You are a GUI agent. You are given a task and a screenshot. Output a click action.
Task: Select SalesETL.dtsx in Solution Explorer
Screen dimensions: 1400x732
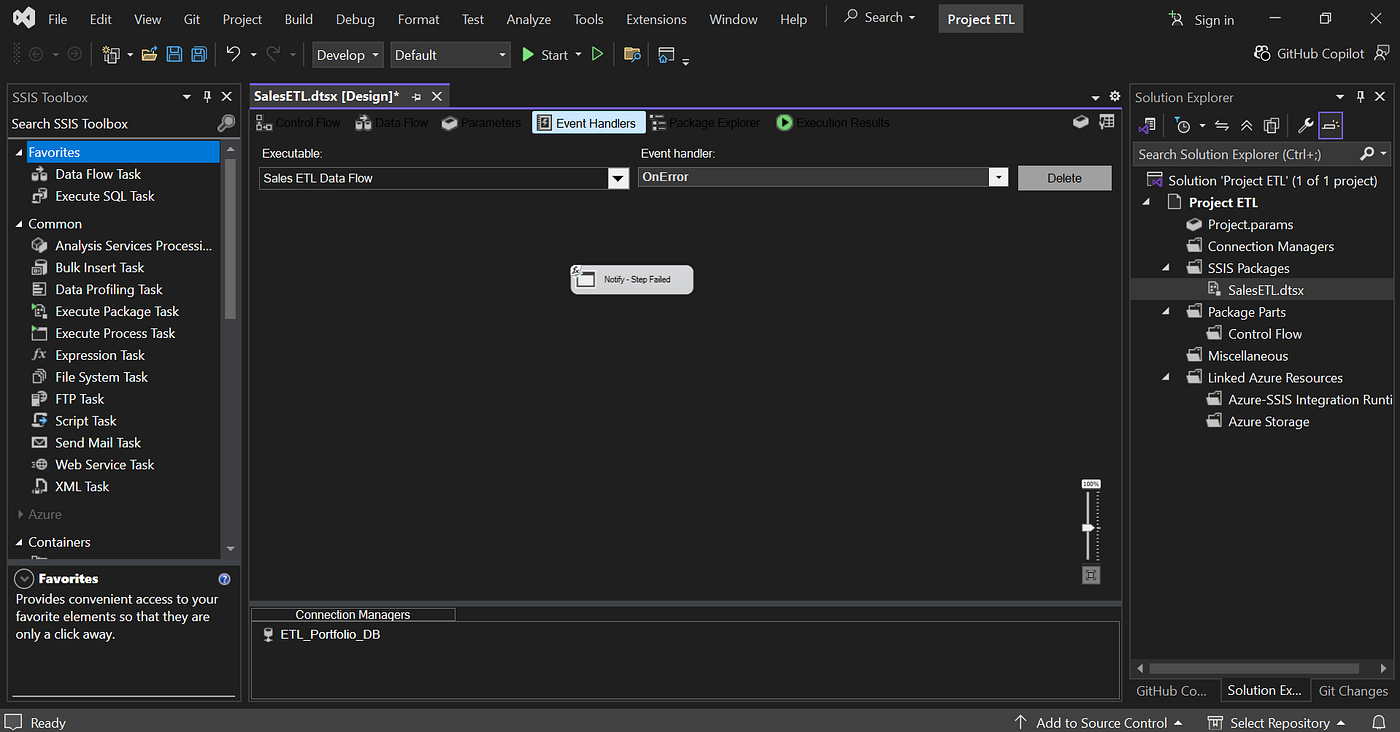point(1266,290)
